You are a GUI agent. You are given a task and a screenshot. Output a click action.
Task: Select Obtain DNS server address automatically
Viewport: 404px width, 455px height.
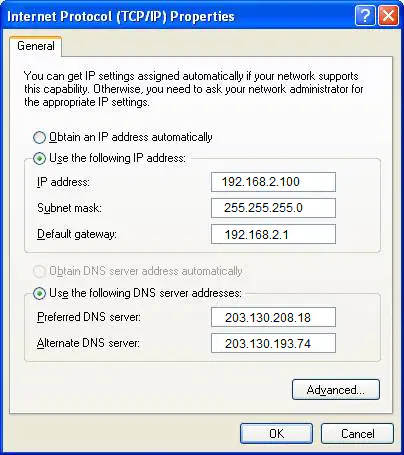point(39,271)
